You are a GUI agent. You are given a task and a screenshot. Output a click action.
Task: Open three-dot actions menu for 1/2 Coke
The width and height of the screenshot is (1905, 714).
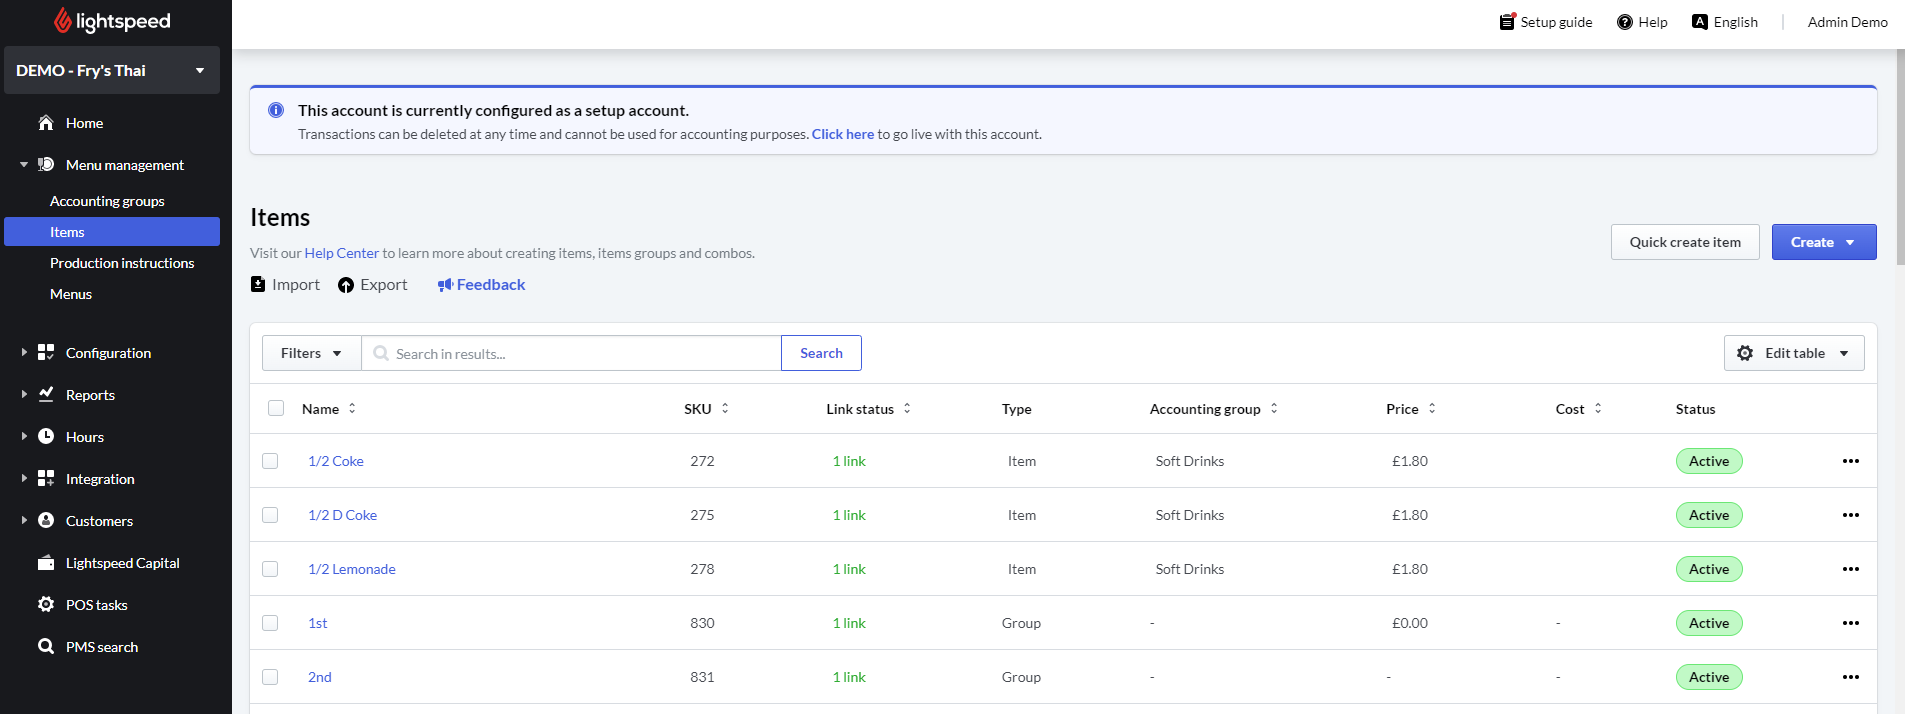1850,461
